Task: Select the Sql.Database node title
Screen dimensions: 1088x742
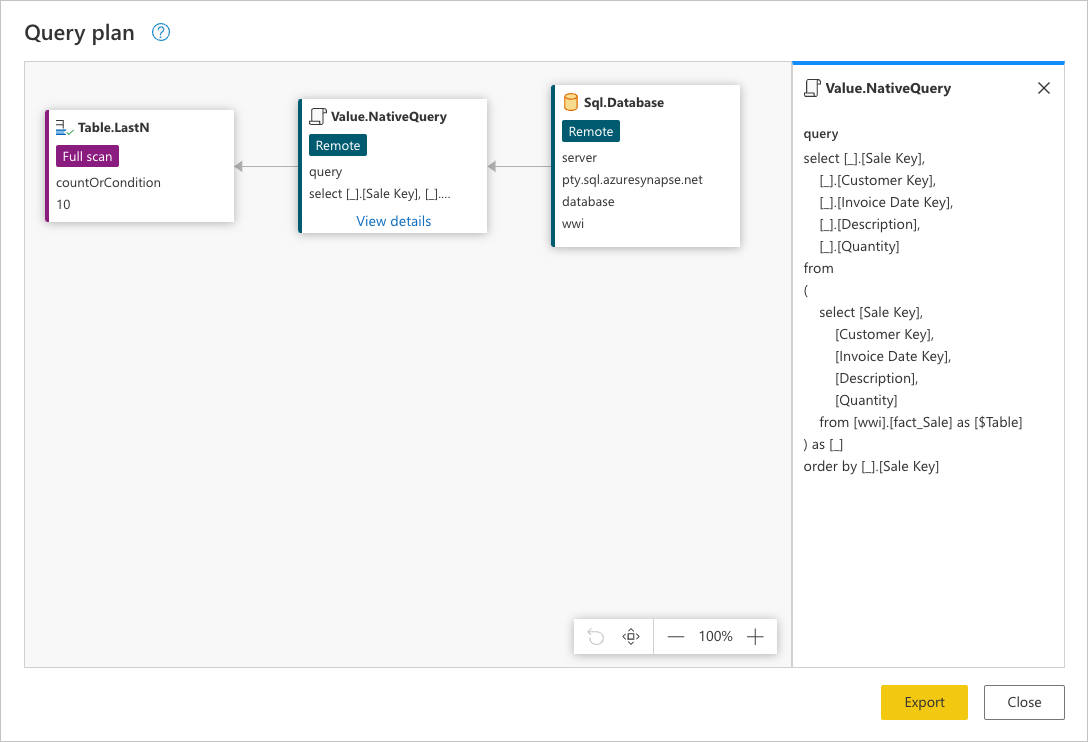Action: tap(624, 102)
